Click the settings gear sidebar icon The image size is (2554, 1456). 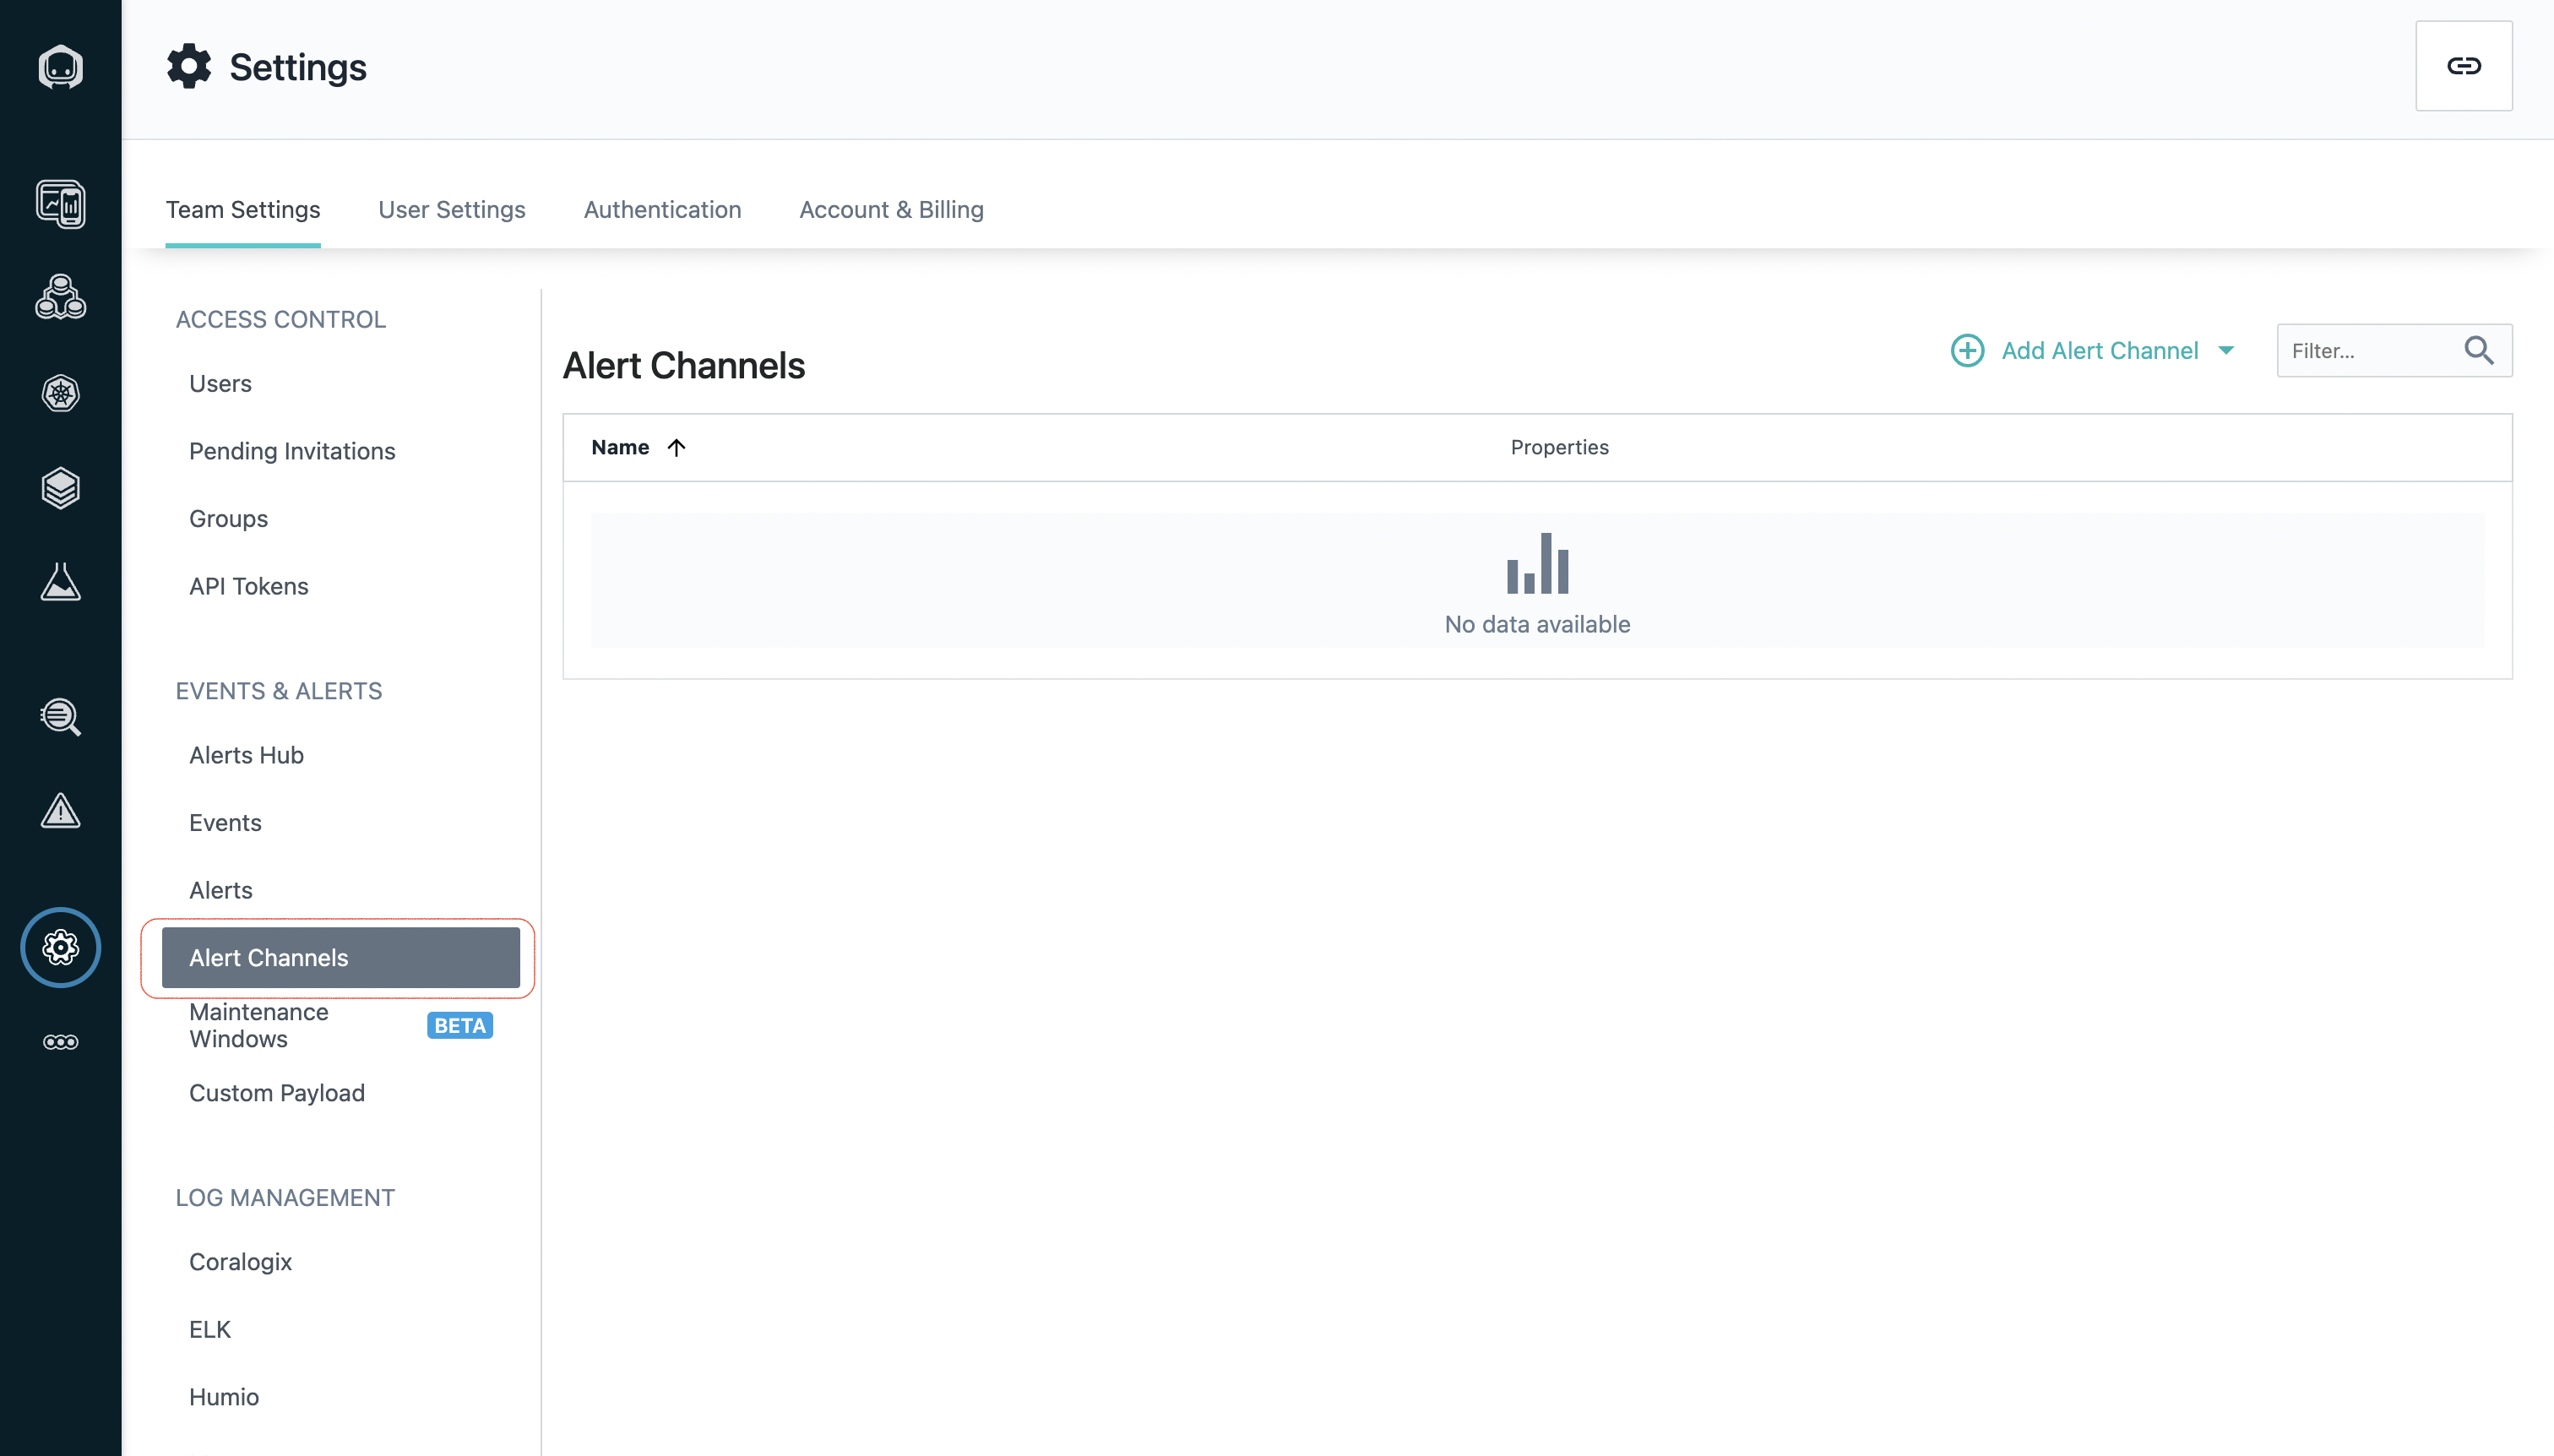coord(60,947)
